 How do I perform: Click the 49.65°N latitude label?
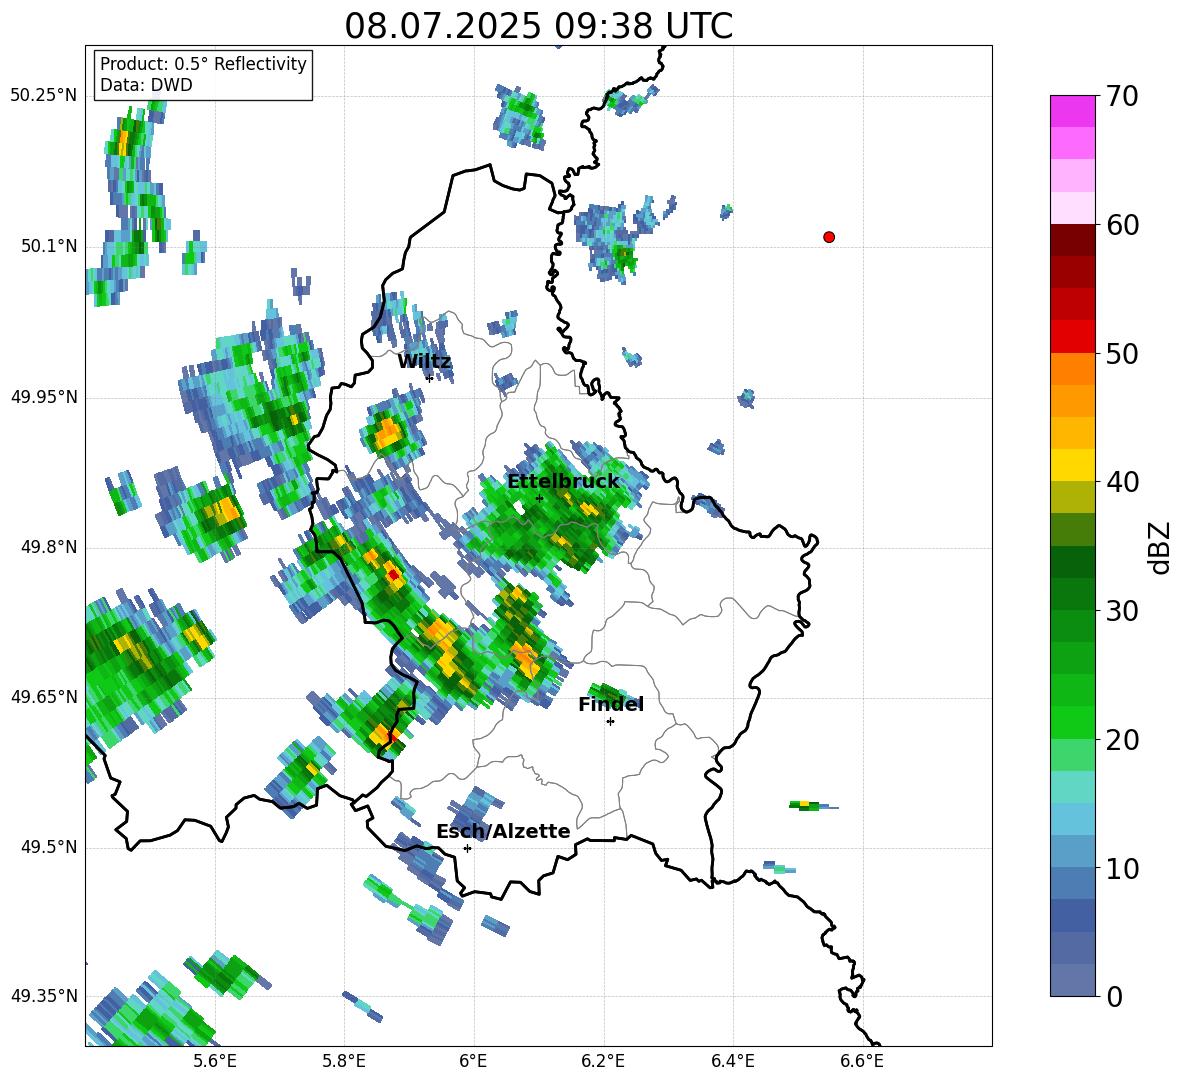(44, 696)
